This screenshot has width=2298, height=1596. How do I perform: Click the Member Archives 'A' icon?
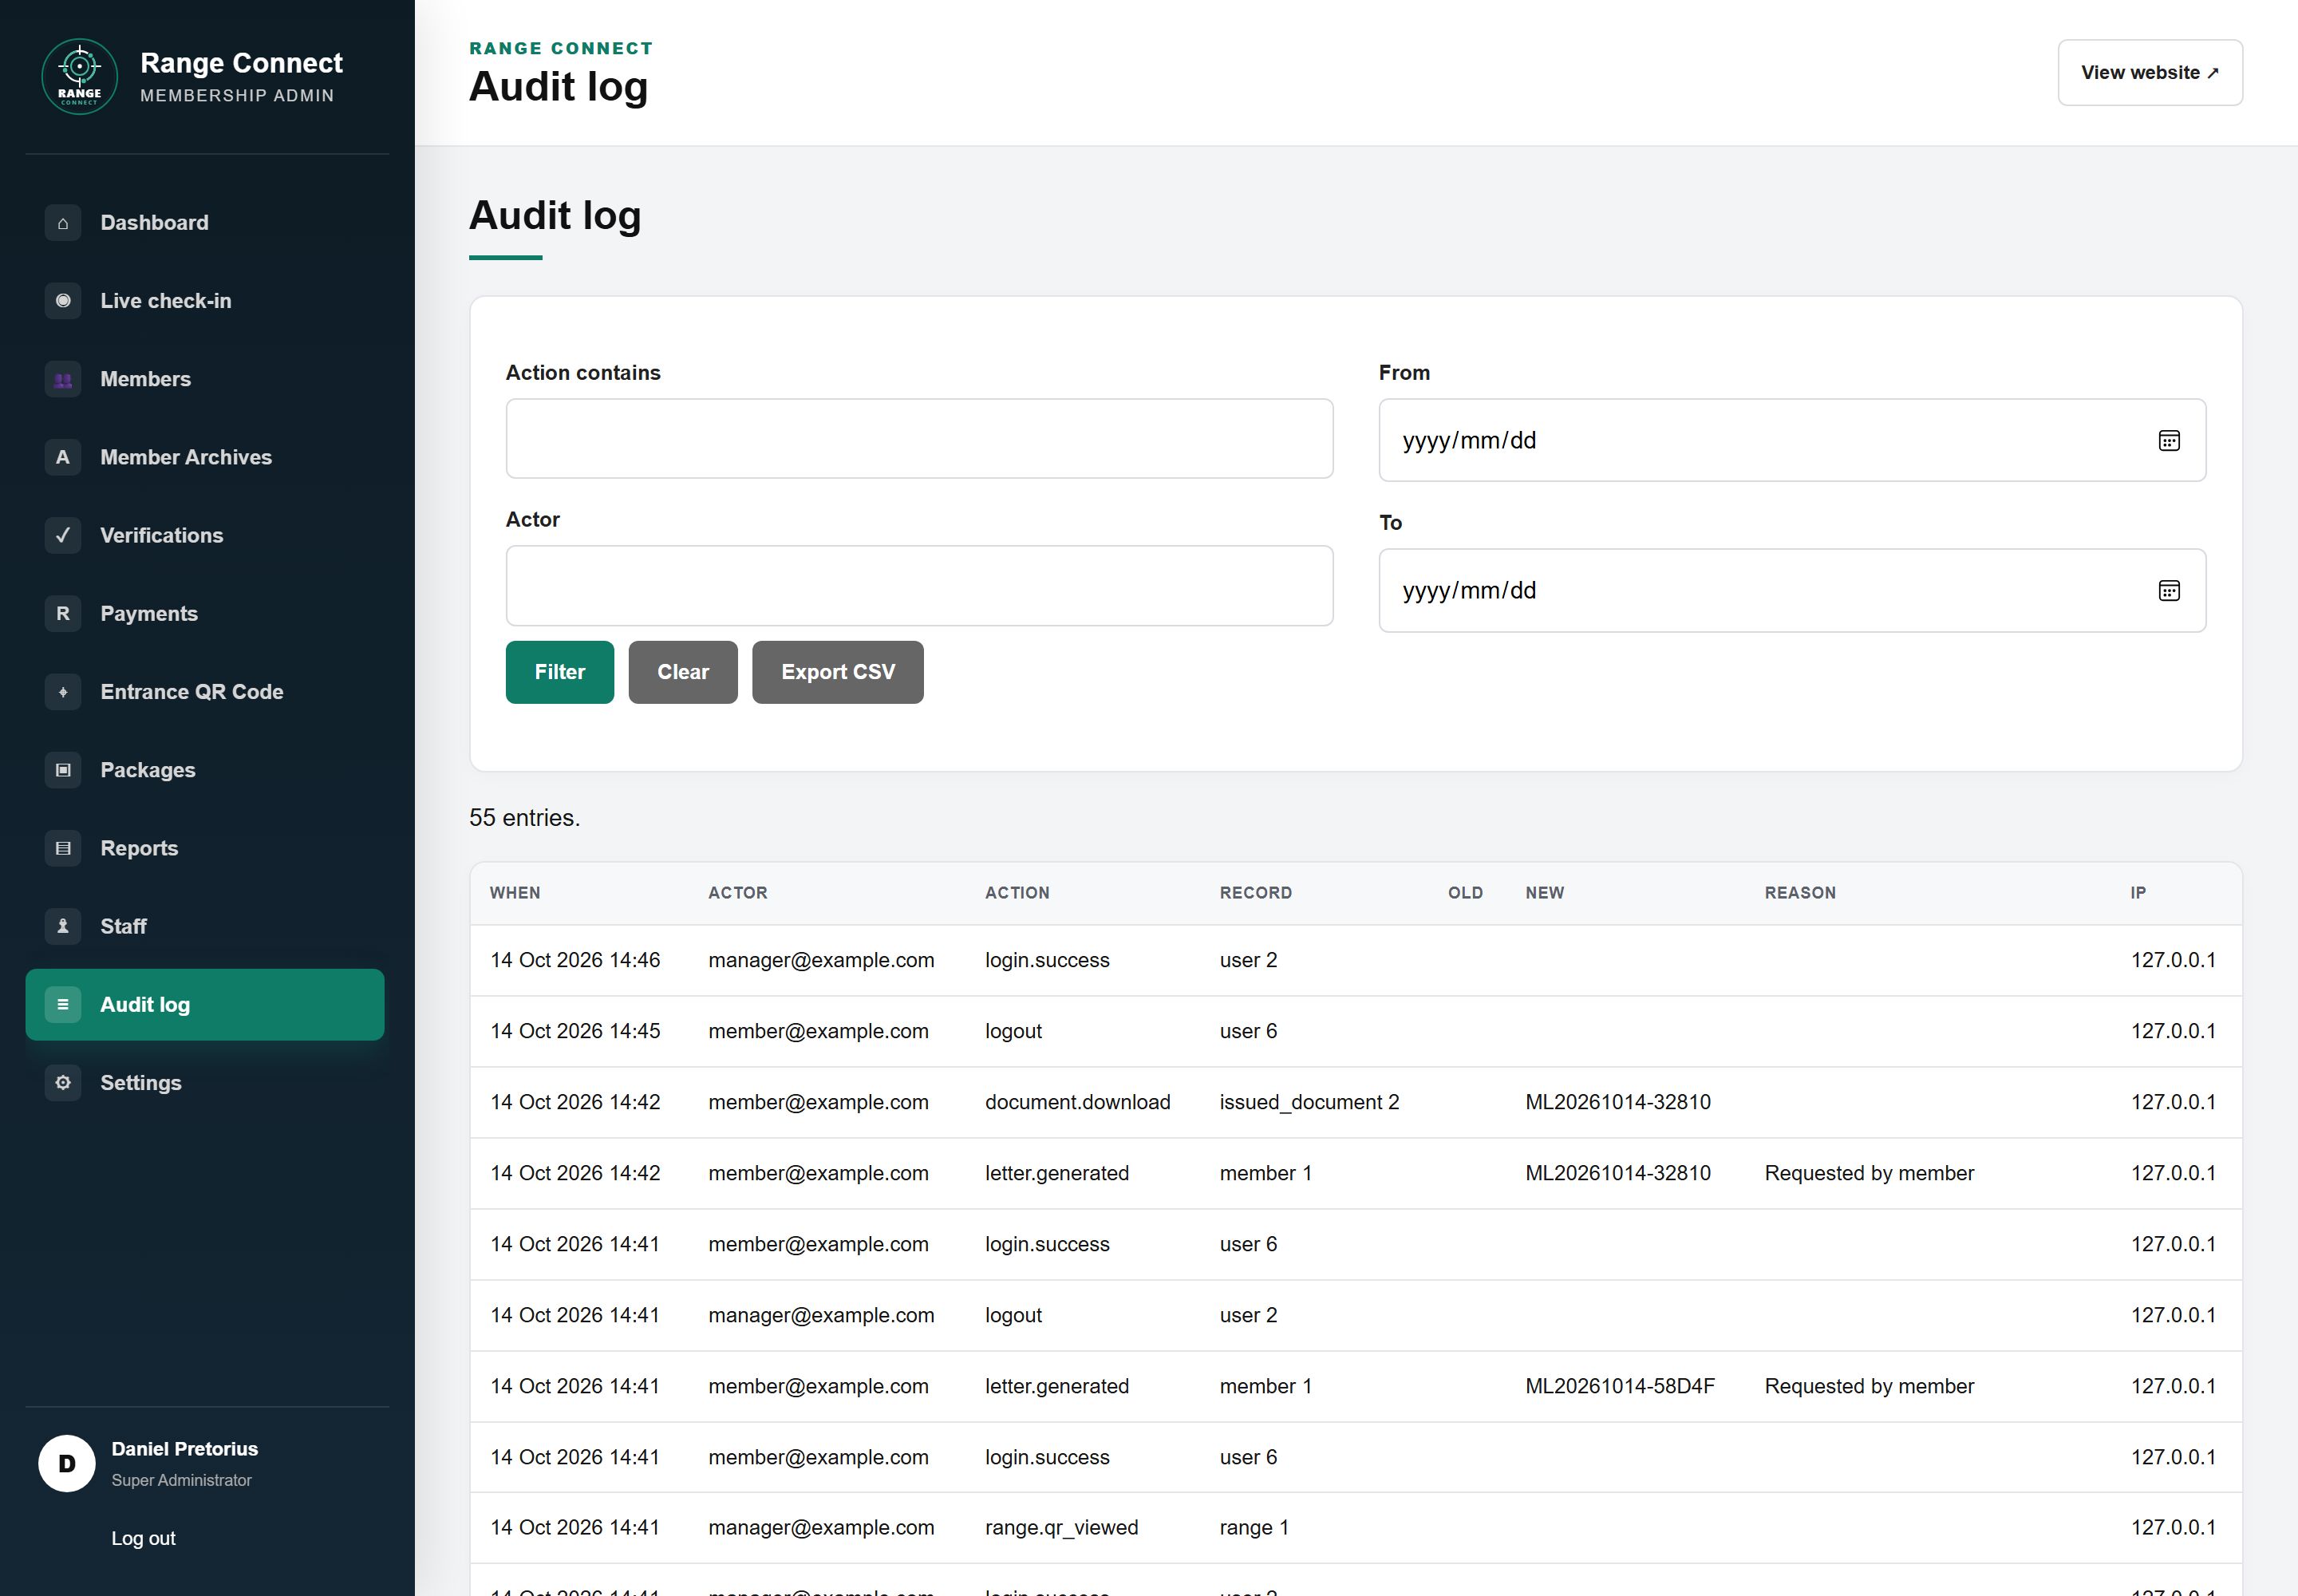click(x=63, y=457)
